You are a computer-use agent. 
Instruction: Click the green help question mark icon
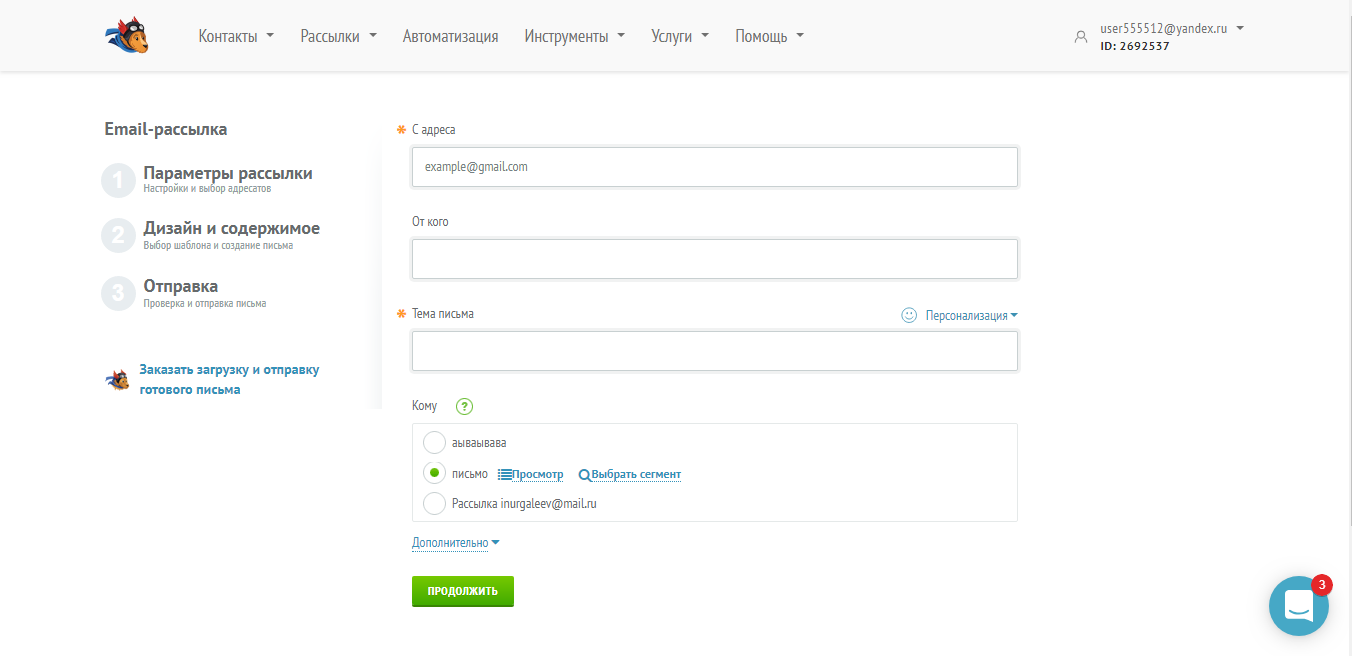pos(464,406)
